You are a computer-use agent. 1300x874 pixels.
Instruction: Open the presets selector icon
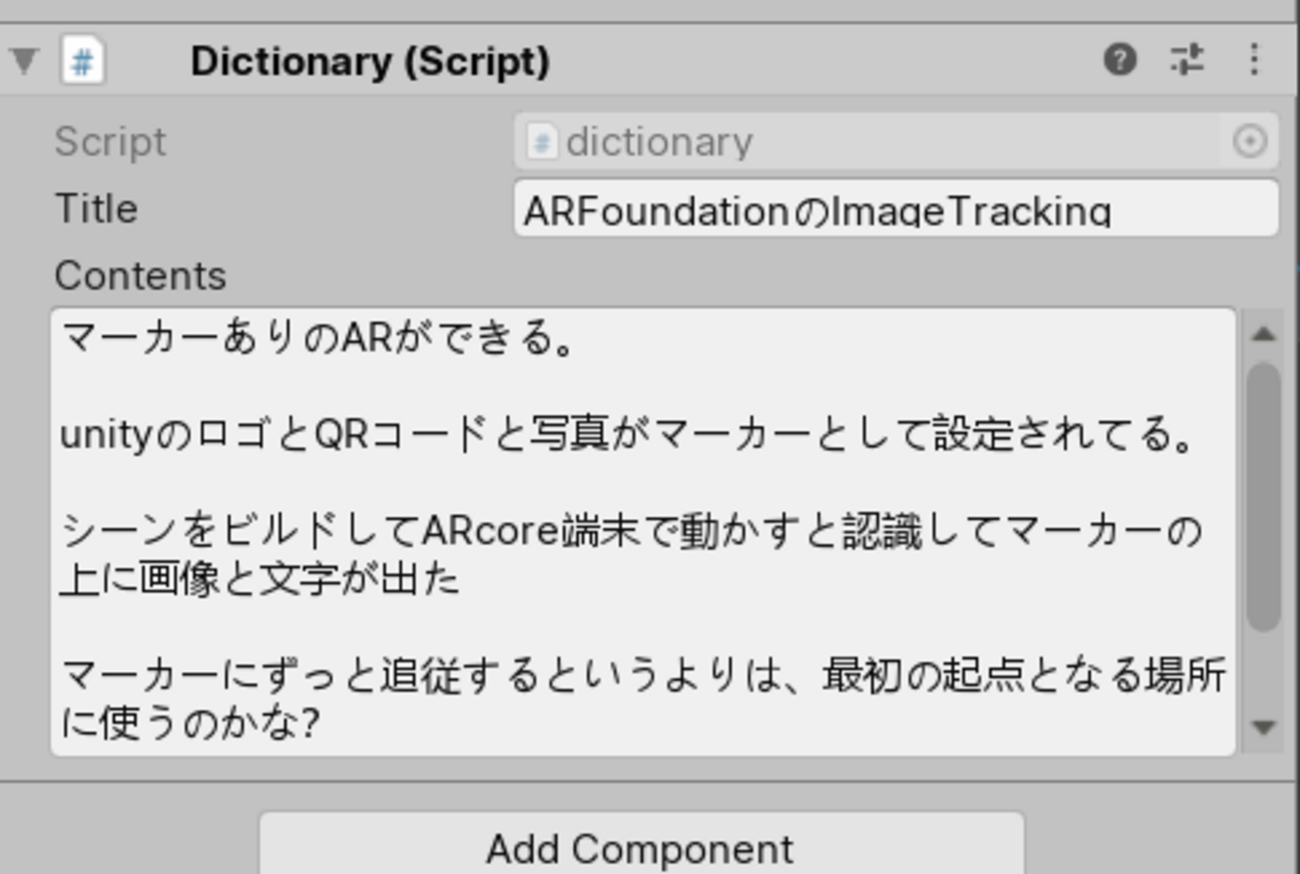1187,61
